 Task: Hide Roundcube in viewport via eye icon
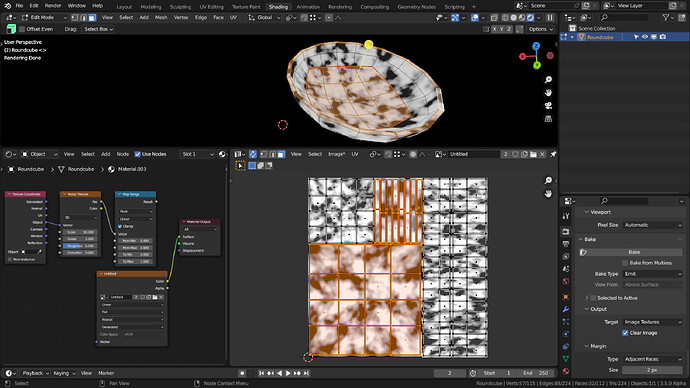(645, 37)
